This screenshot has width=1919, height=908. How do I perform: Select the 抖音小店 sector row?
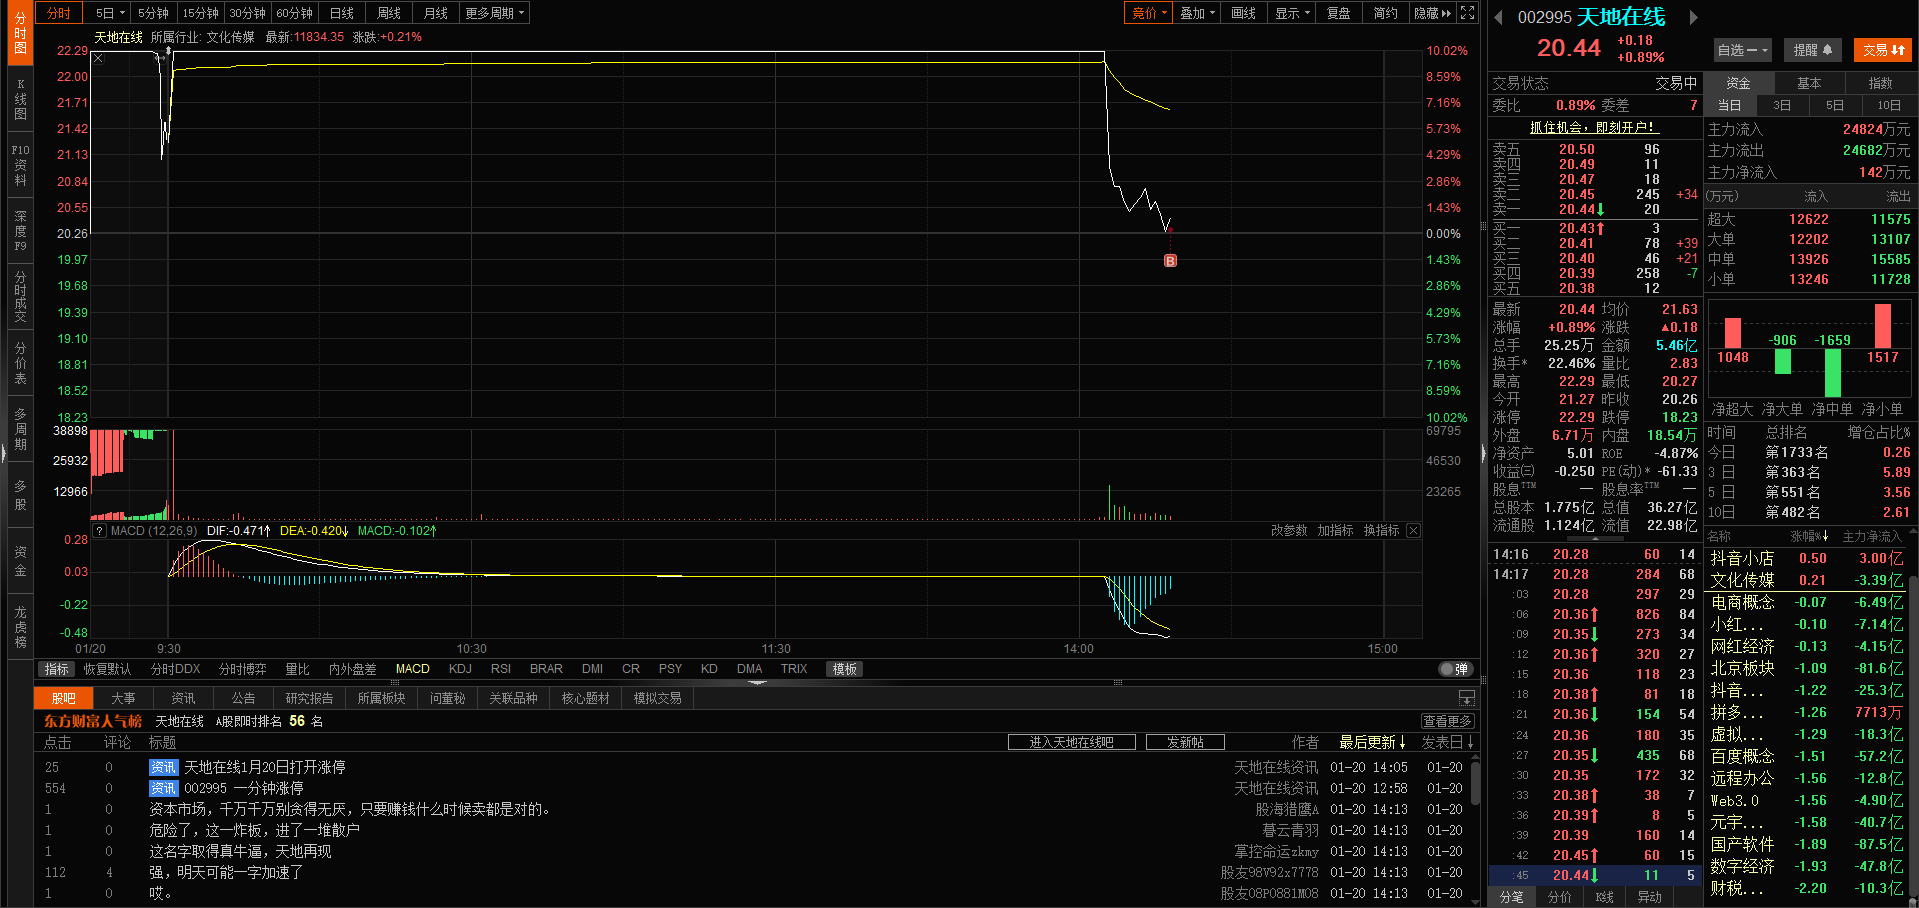pyautogui.click(x=1805, y=558)
